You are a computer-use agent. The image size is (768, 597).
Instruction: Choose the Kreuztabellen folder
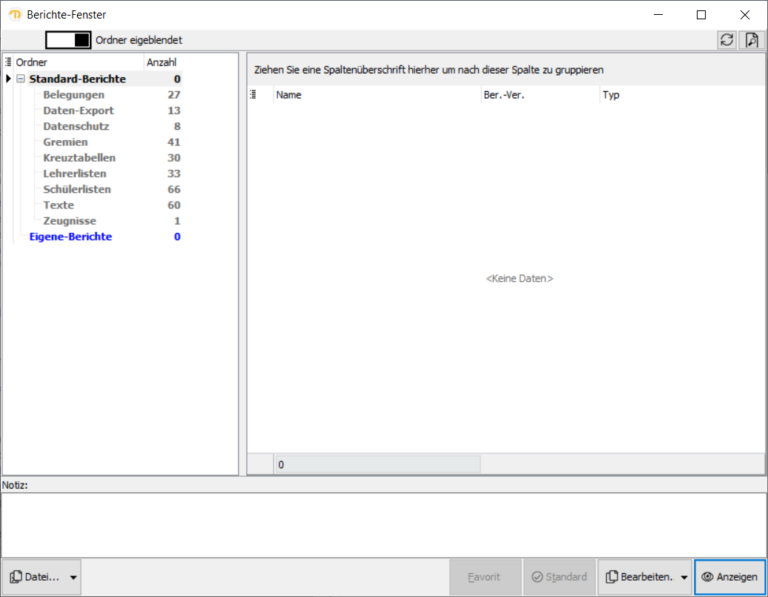(x=79, y=158)
